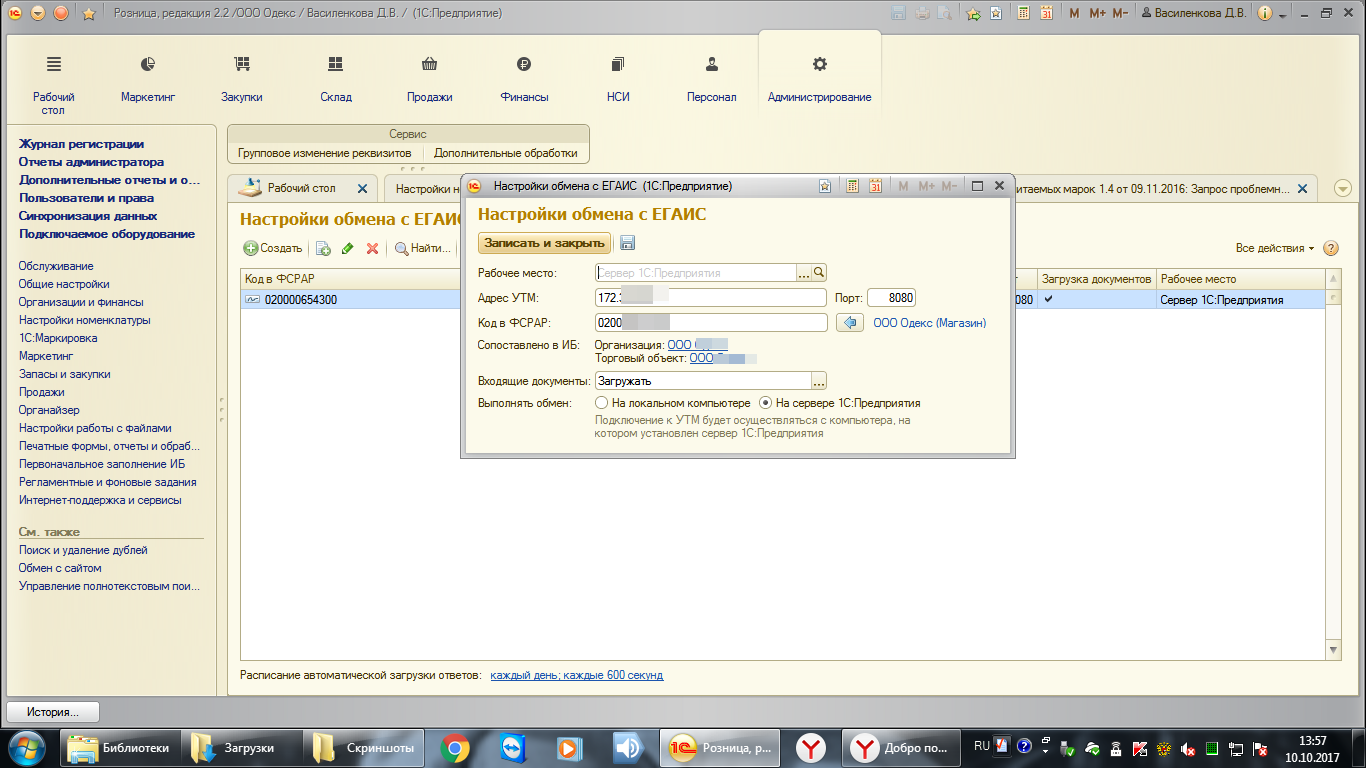This screenshot has width=1366, height=768.
Task: Open the Маркетинг section
Action: click(x=148, y=80)
